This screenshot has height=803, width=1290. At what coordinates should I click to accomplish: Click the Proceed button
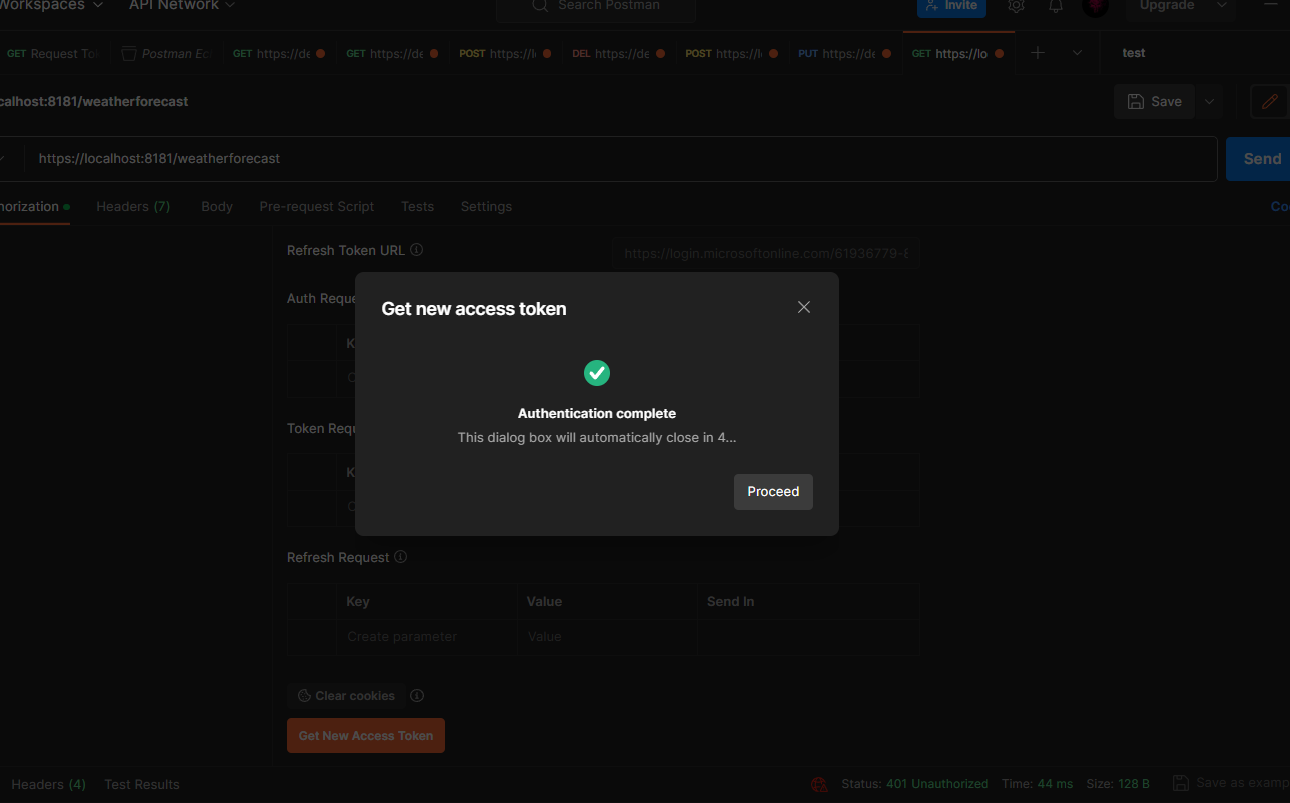[773, 492]
